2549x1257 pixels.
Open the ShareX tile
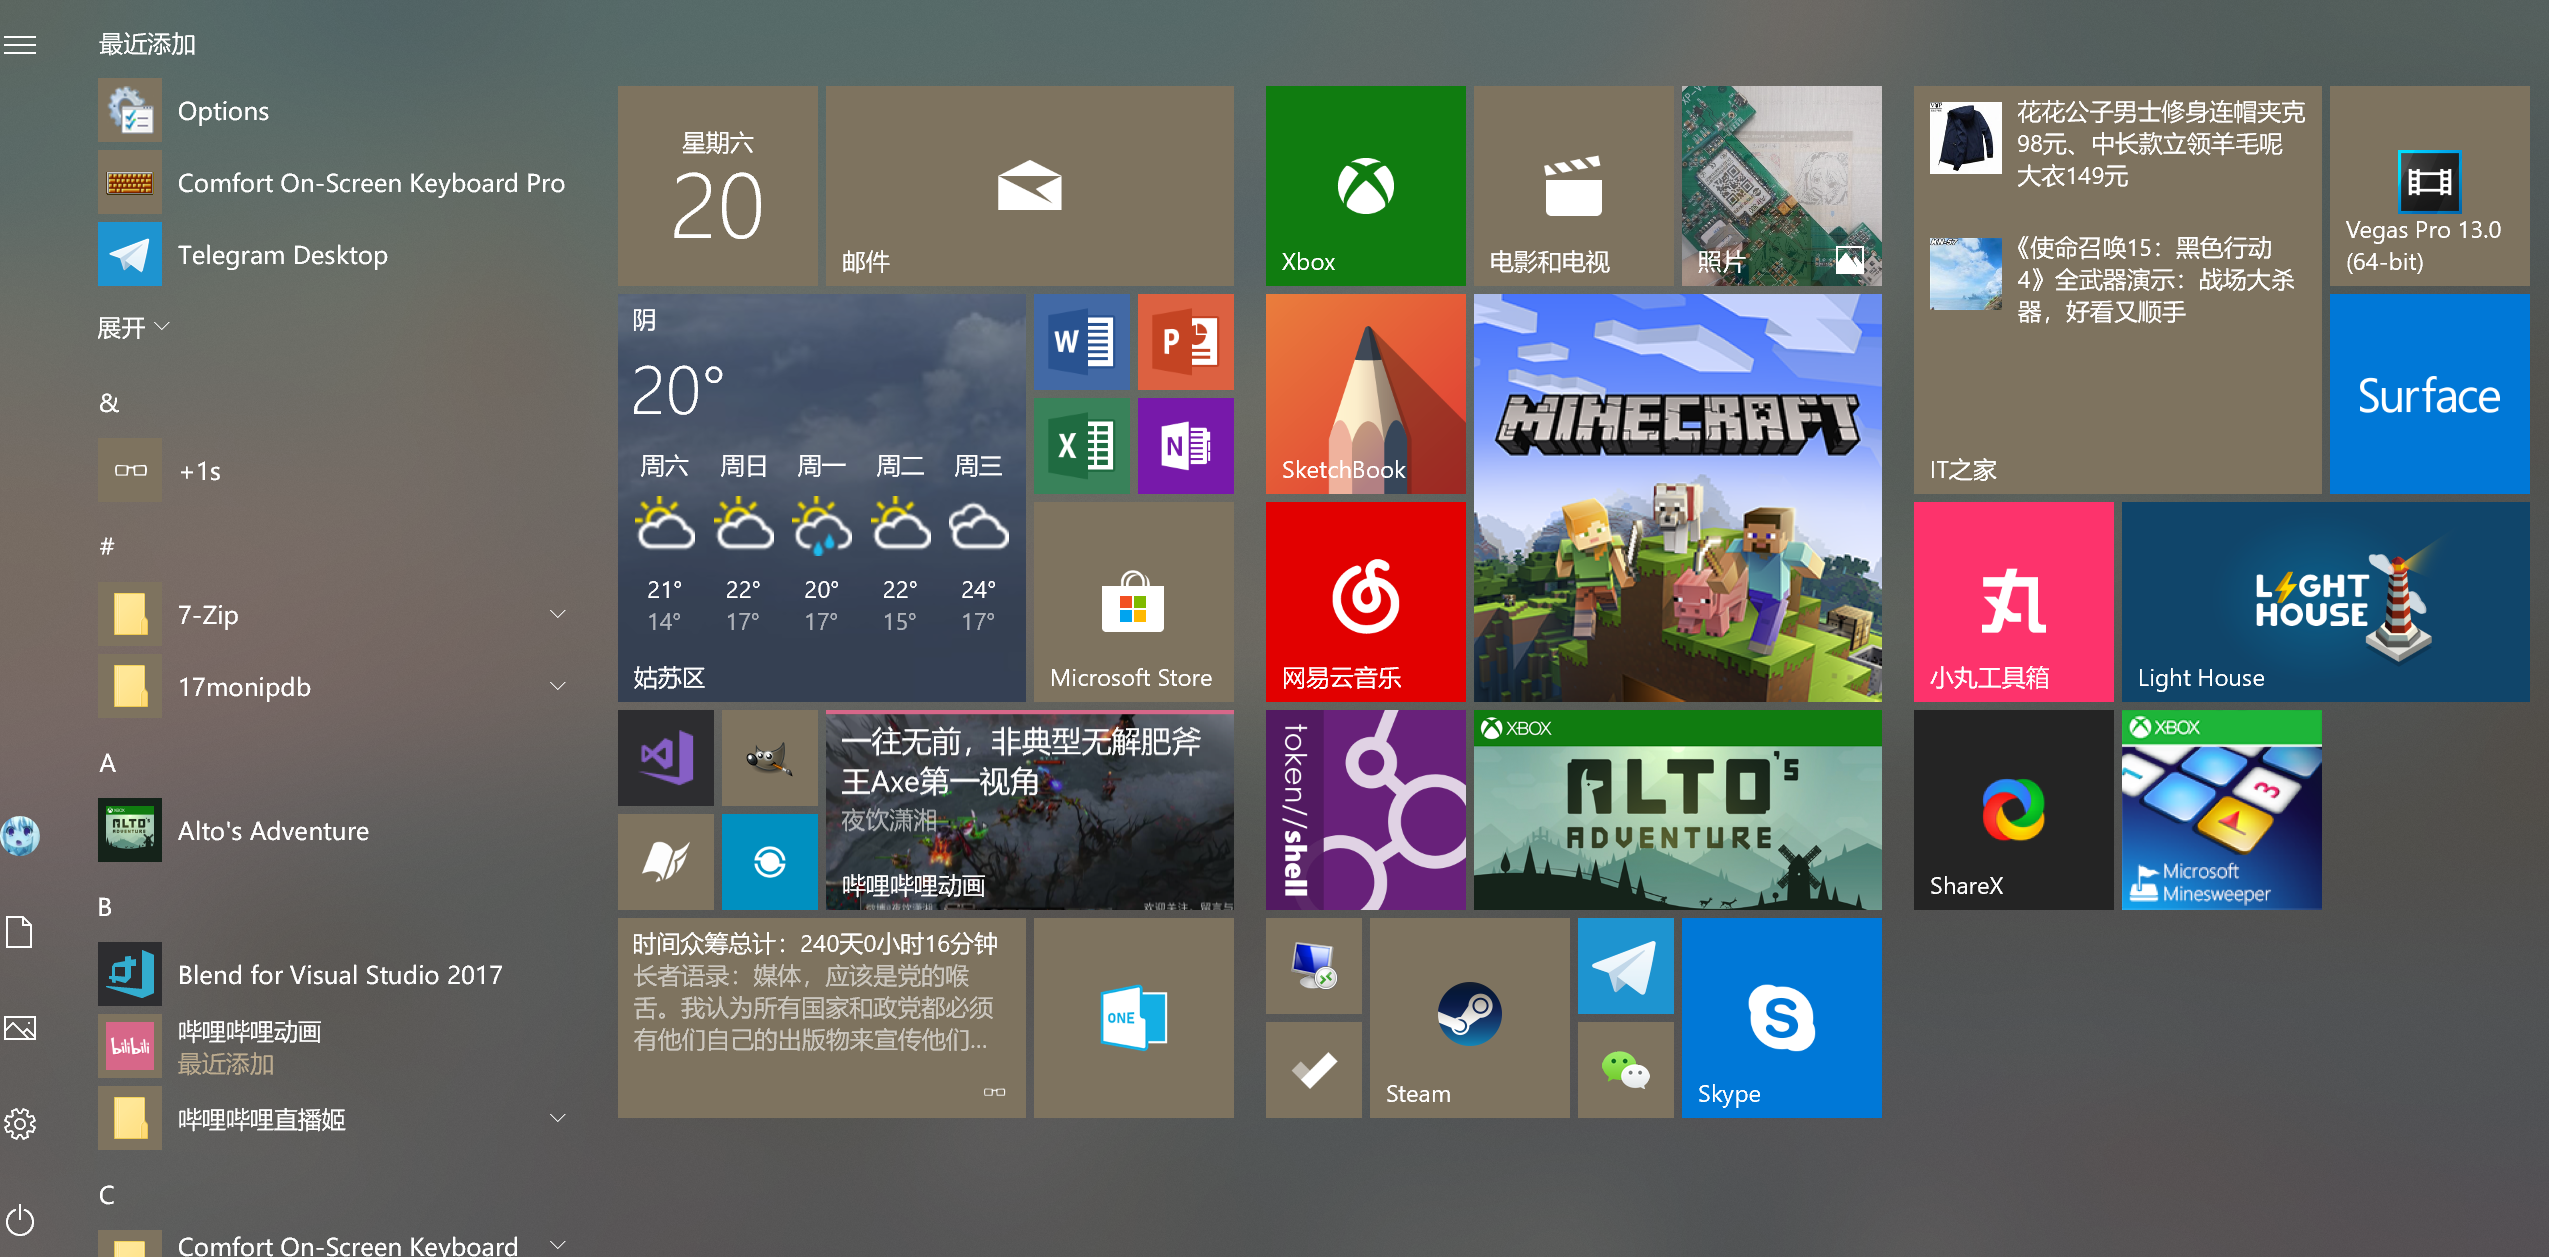coord(2013,810)
